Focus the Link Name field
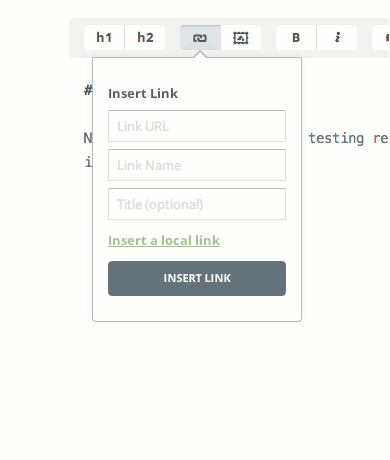This screenshot has height=460, width=390. tap(197, 165)
